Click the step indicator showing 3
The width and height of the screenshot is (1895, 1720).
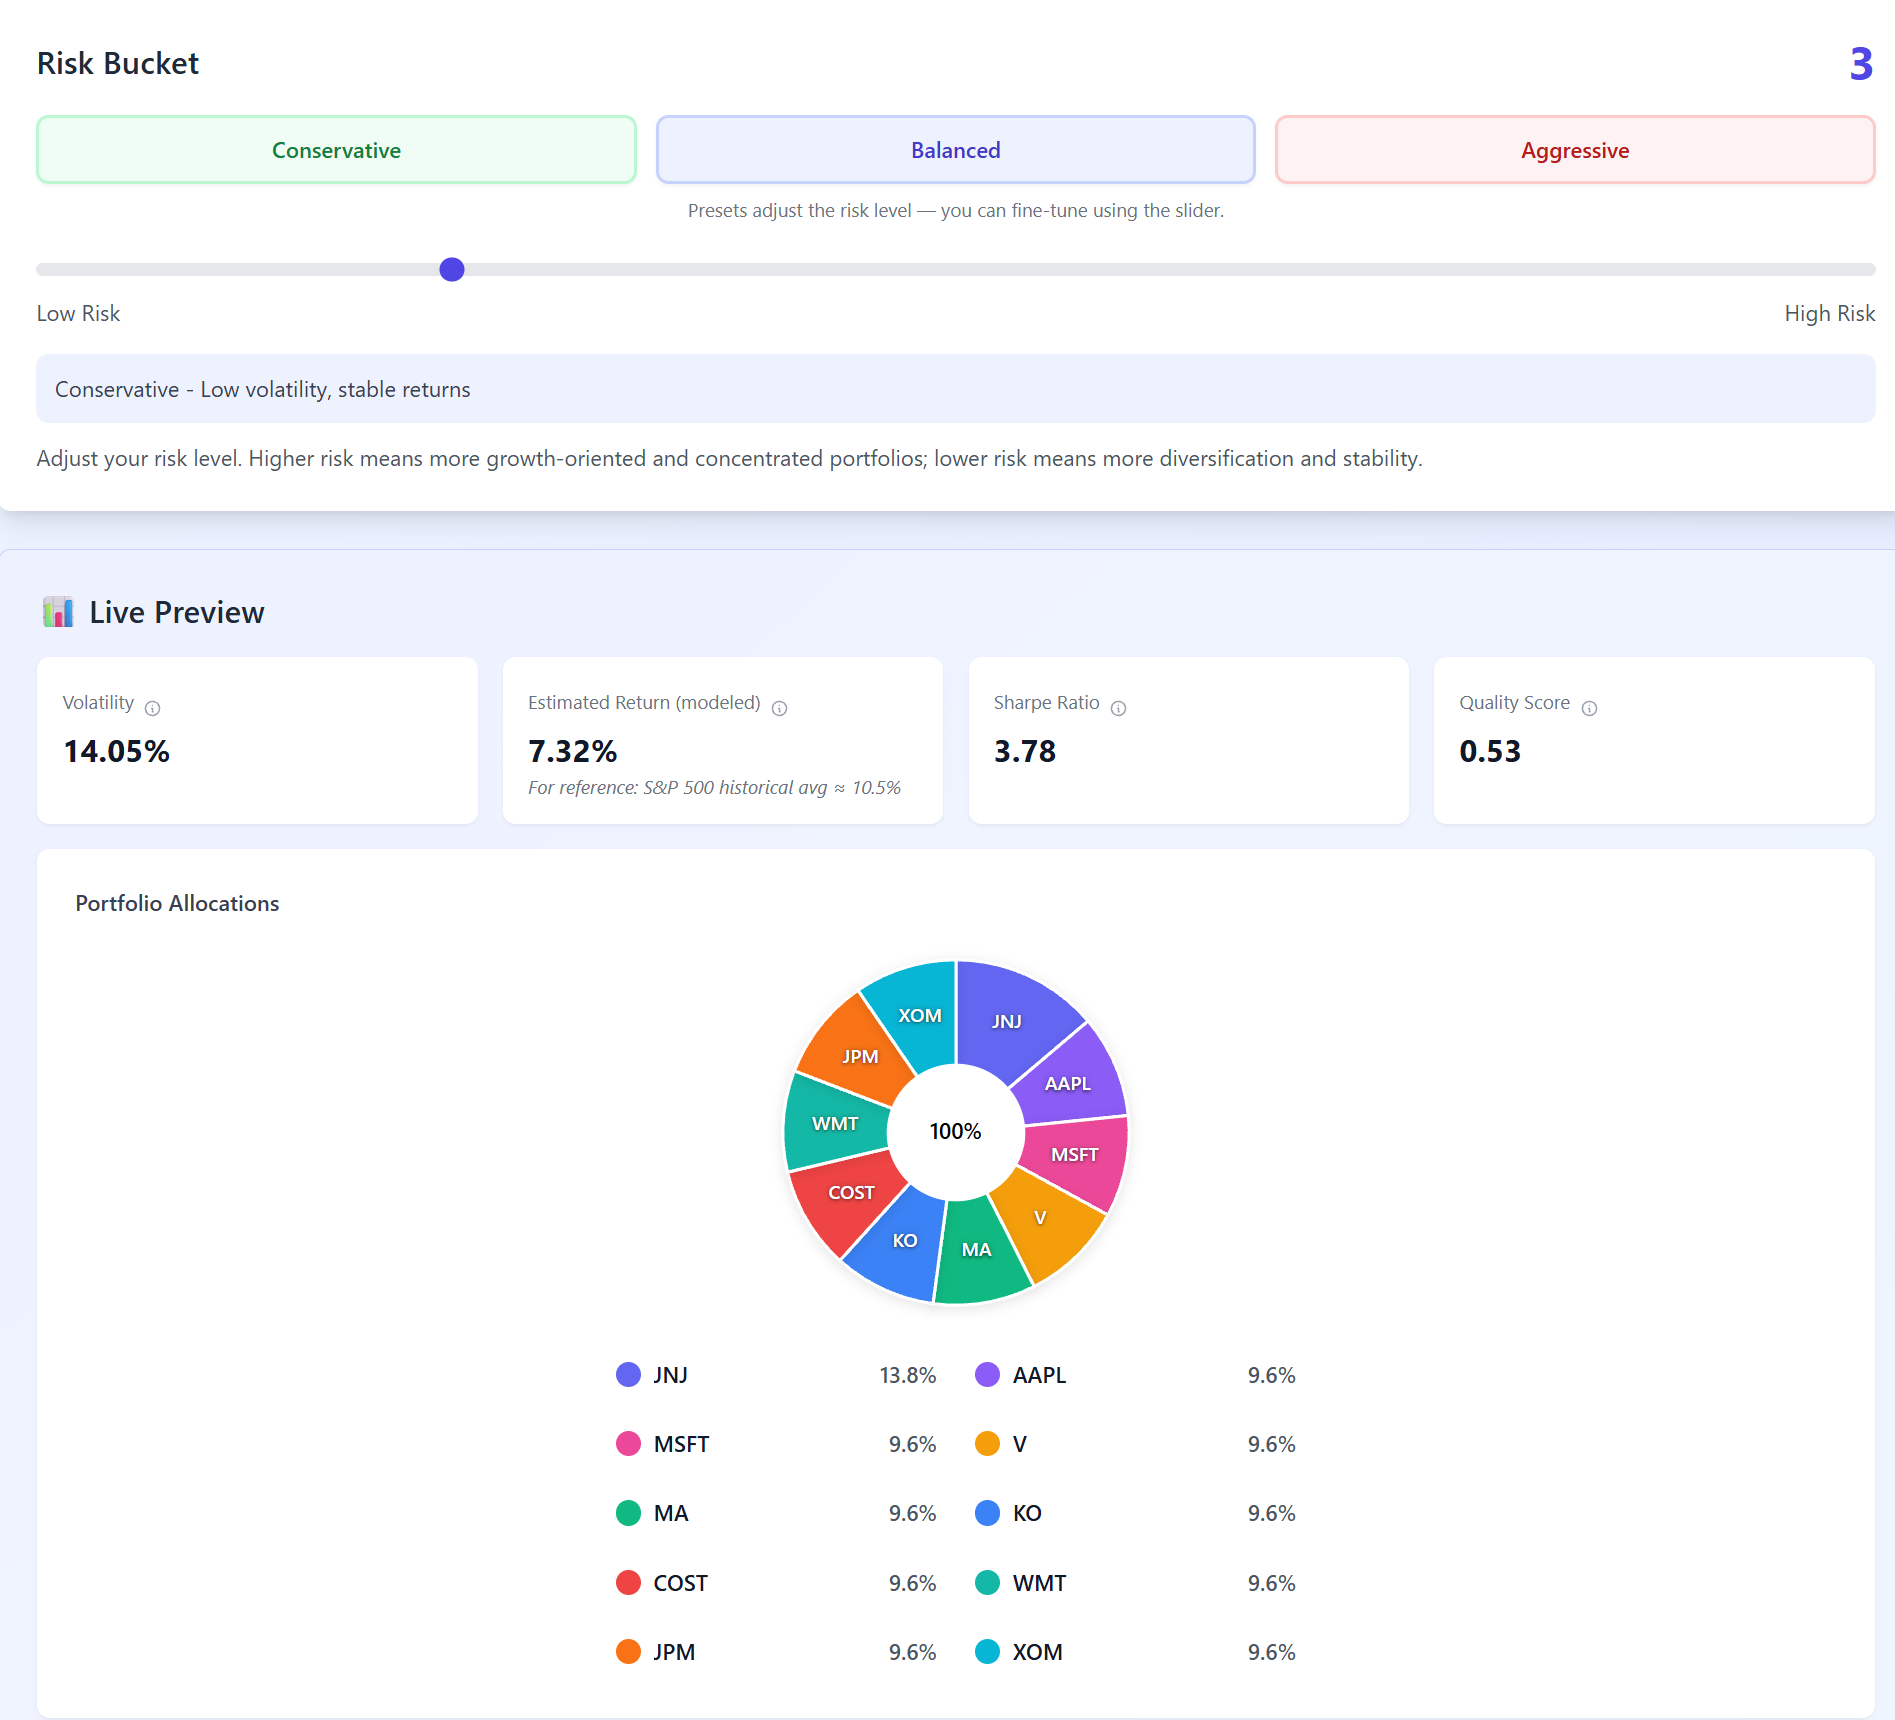tap(1859, 65)
